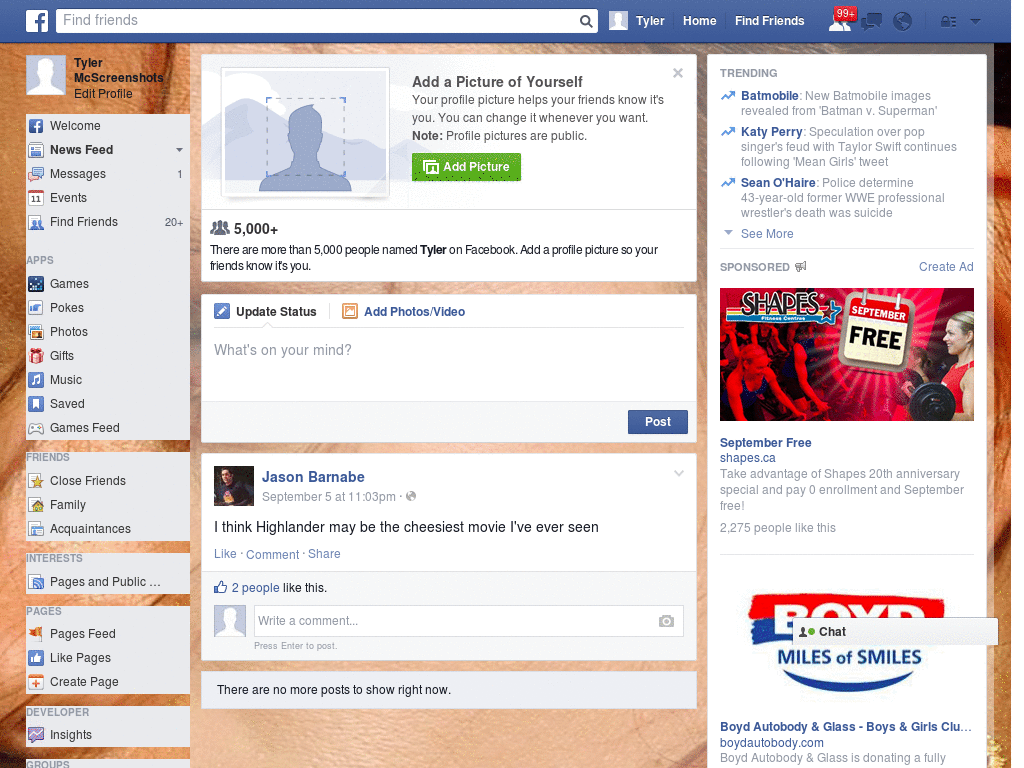Screen dimensions: 1024x768
Task: Click the What's on your mind box
Action: [x=449, y=364]
